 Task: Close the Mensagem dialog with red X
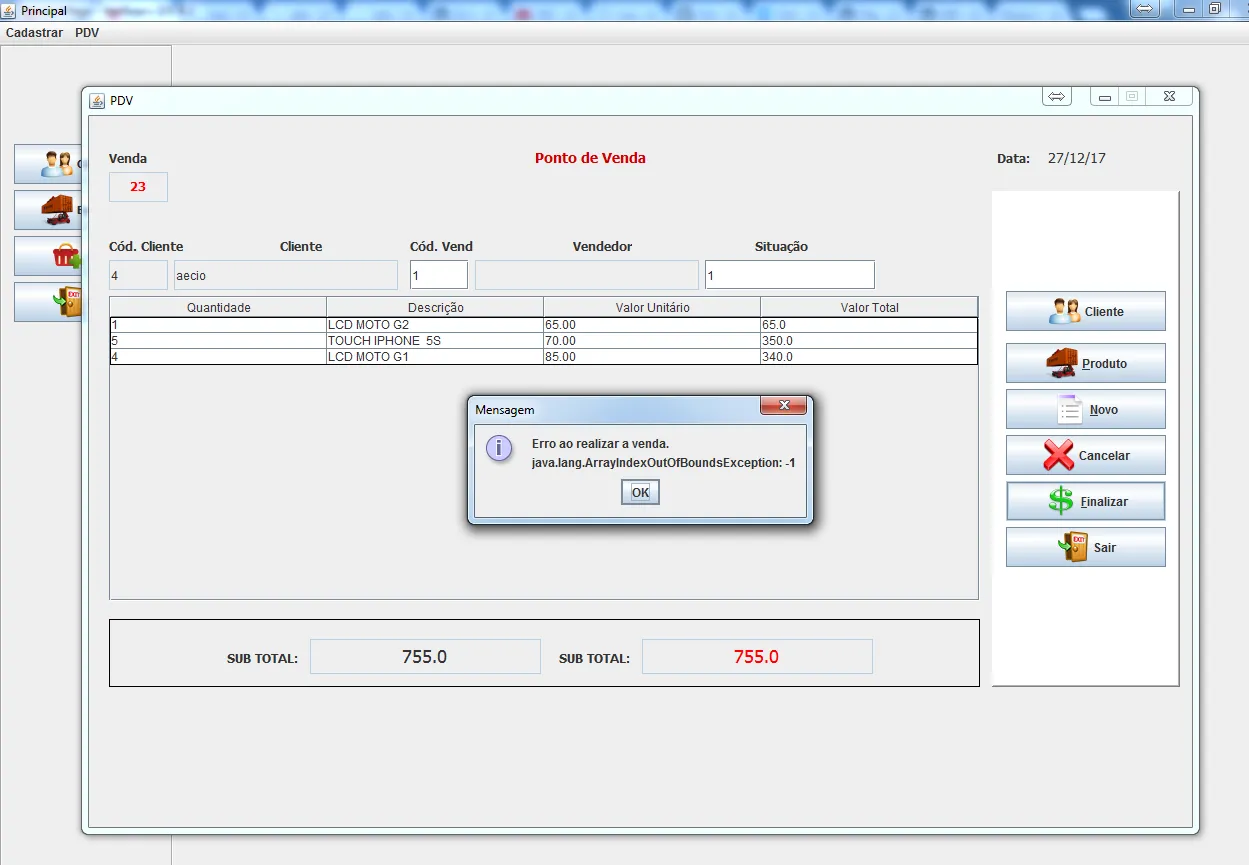784,405
